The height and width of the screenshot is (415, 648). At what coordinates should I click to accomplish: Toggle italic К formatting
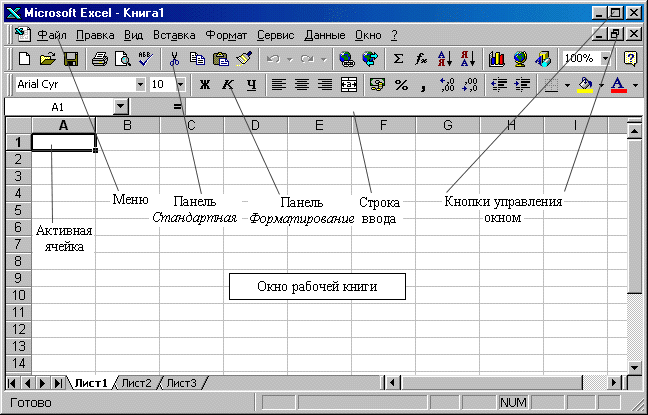pyautogui.click(x=228, y=85)
